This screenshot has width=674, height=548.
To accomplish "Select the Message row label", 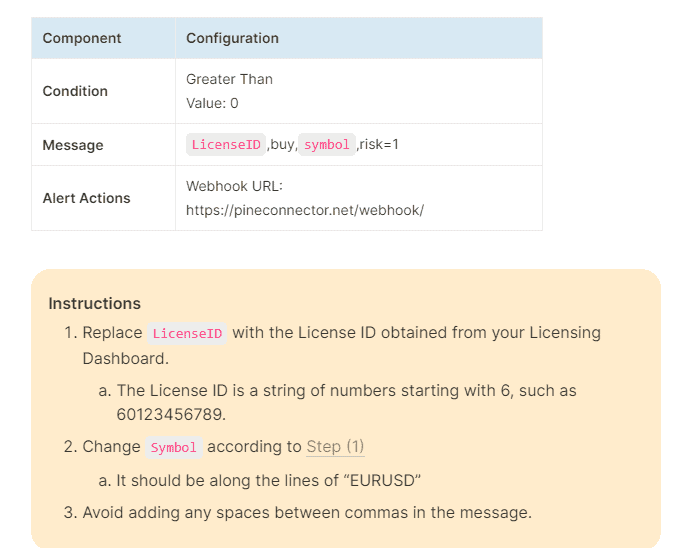I will click(73, 145).
